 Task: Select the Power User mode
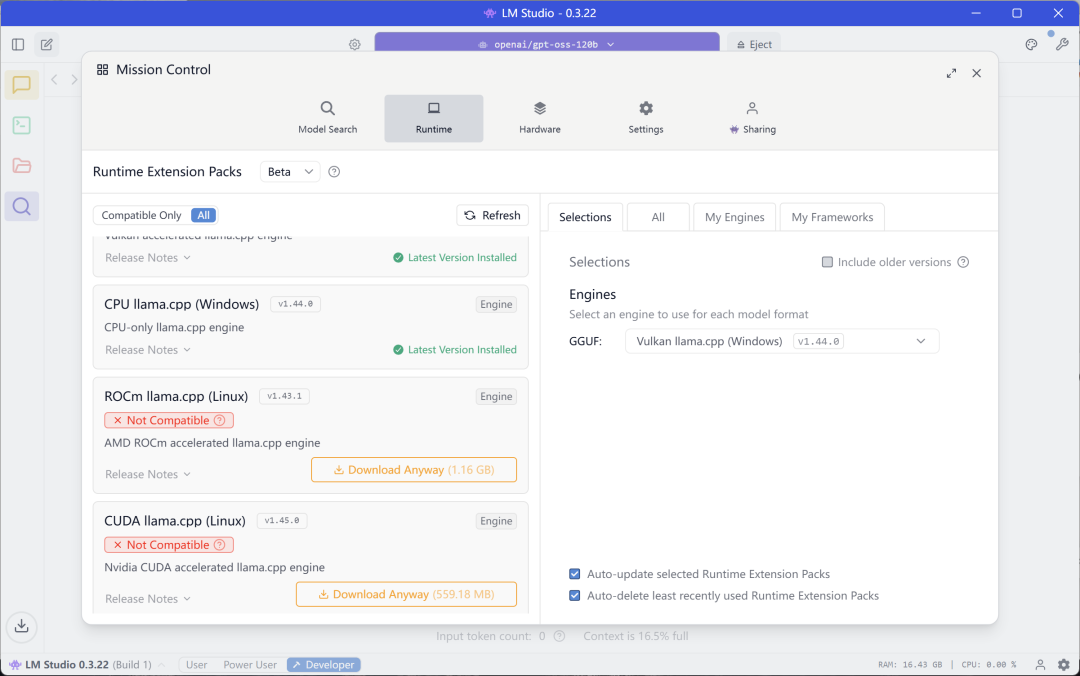pos(251,665)
